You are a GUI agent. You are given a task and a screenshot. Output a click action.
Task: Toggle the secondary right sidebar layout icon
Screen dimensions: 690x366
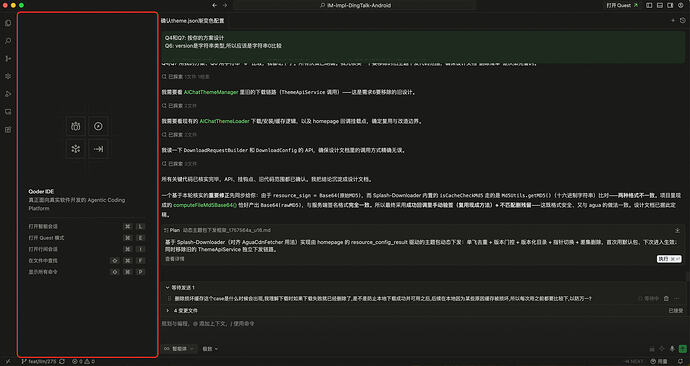coord(670,5)
